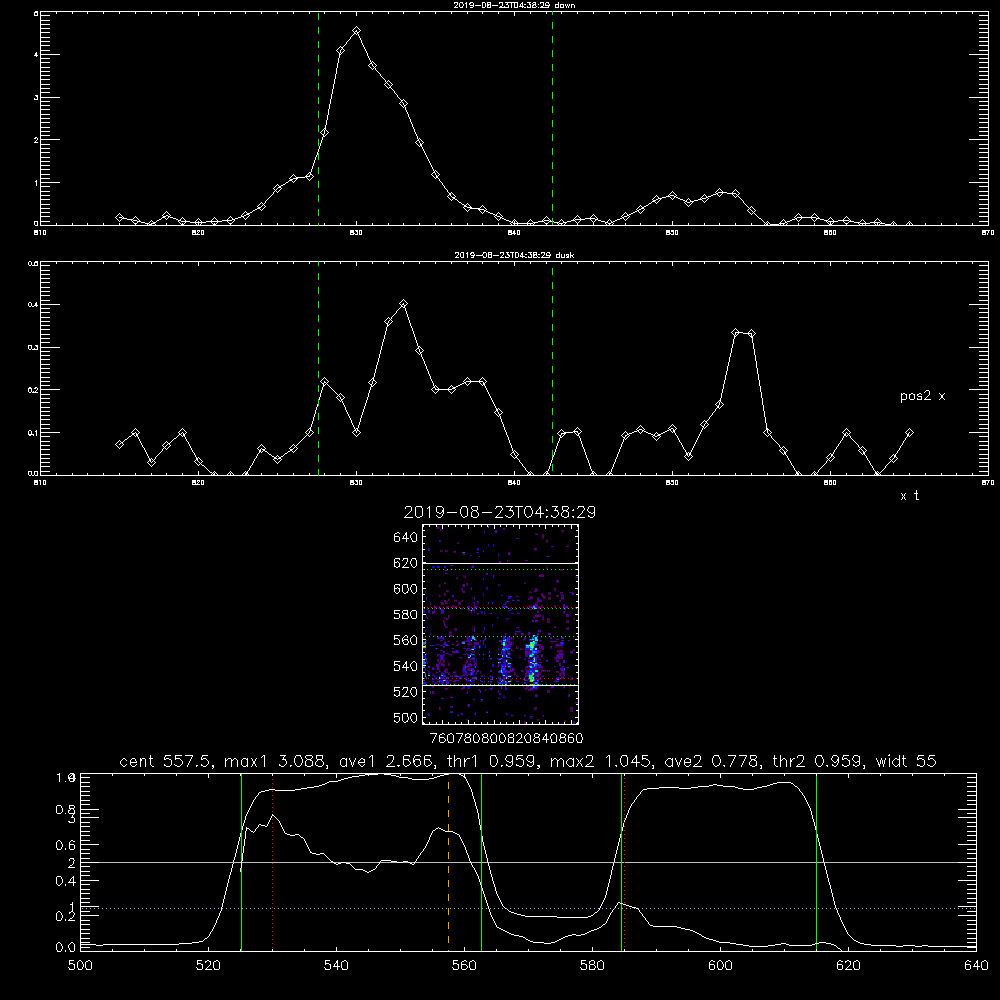Screen dimensions: 1000x1000
Task: Click heatmap x-axis label string '760780800820840860'
Action: click(x=507, y=738)
